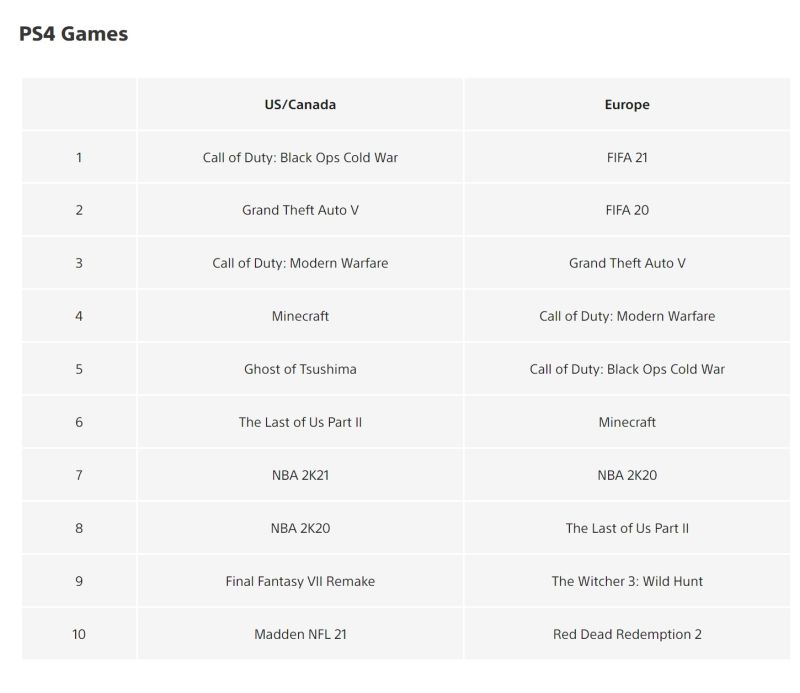Select Red Dead Redemption 2 entry
Viewport: 800px width, 693px height.
pyautogui.click(x=627, y=634)
